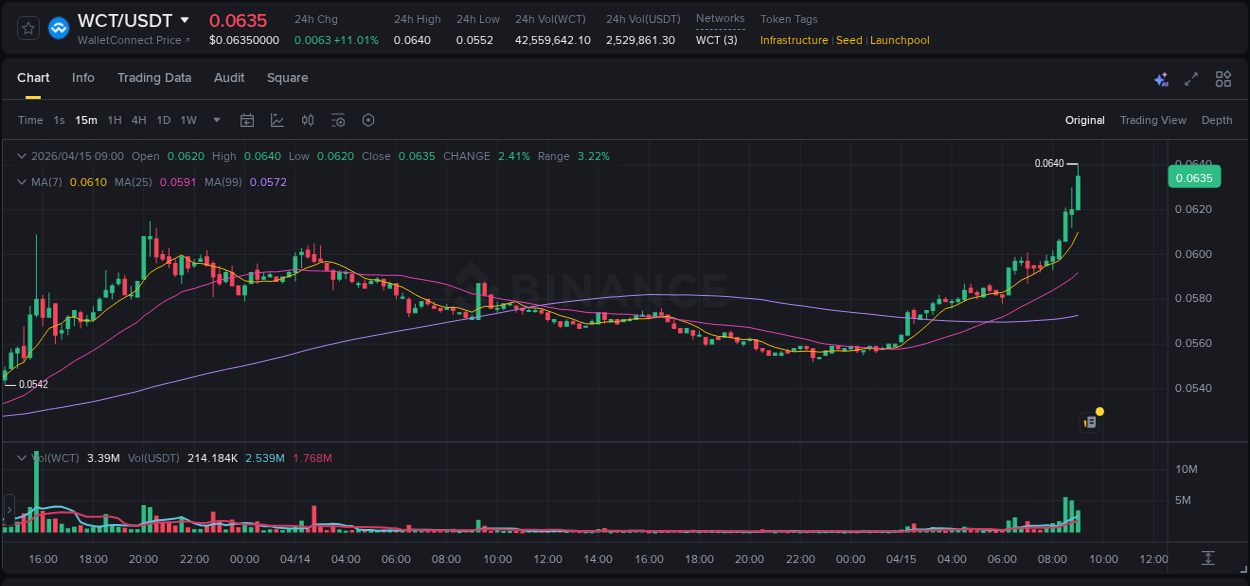Switch chart to Depth view mode
Image resolution: width=1250 pixels, height=586 pixels.
coord(1216,120)
